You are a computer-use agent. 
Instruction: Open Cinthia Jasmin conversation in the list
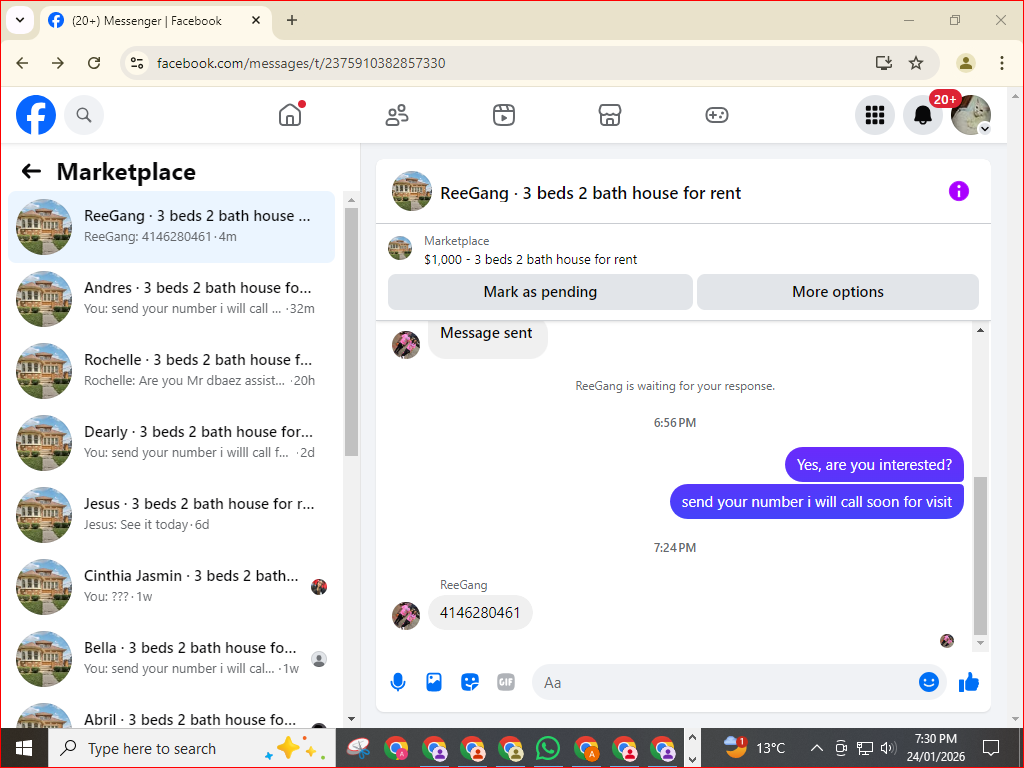point(172,586)
